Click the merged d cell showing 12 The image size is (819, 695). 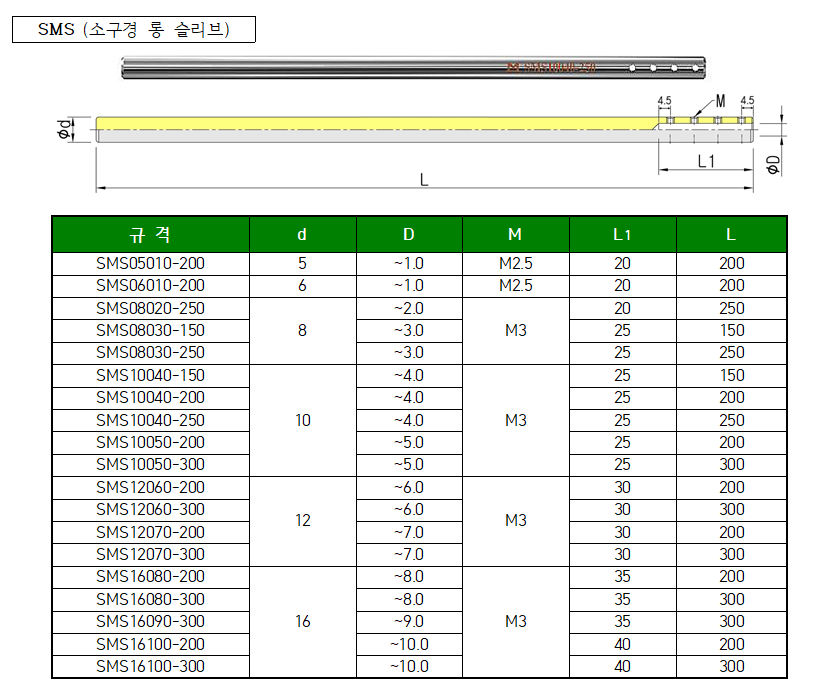[x=302, y=520]
